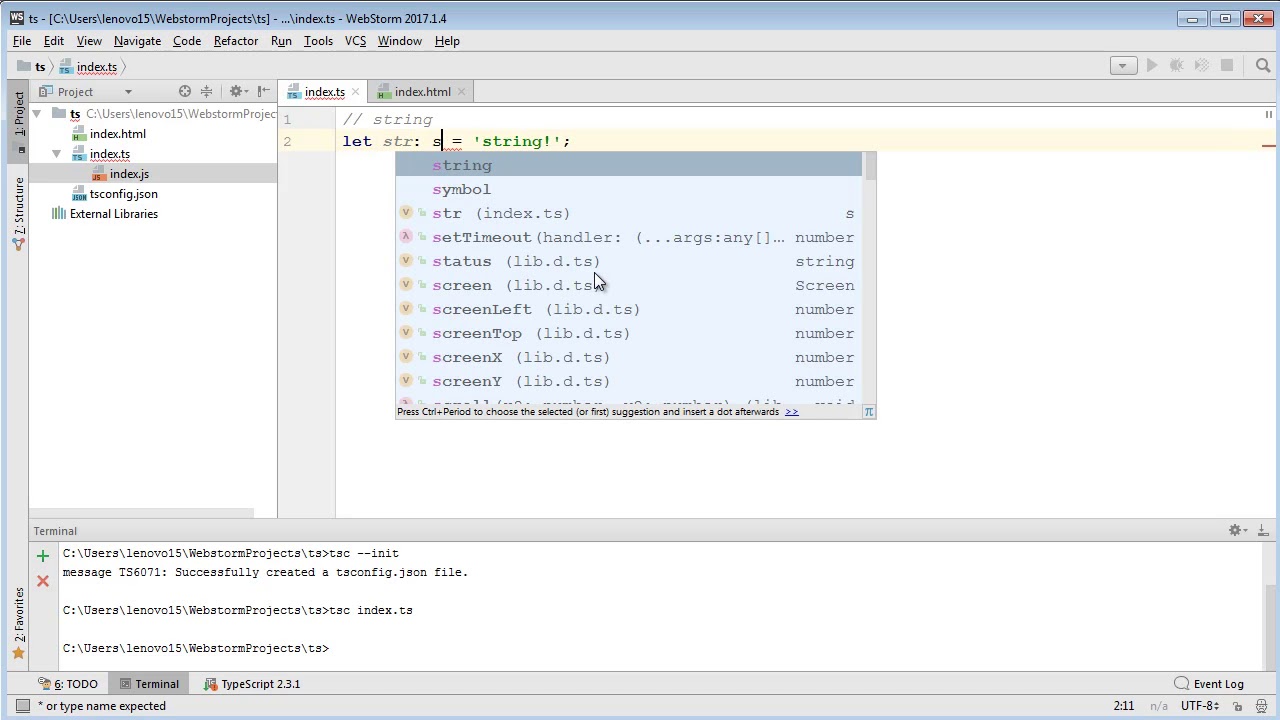Select 'symbol' completion suggestion
The image size is (1280, 720).
coord(628,189)
